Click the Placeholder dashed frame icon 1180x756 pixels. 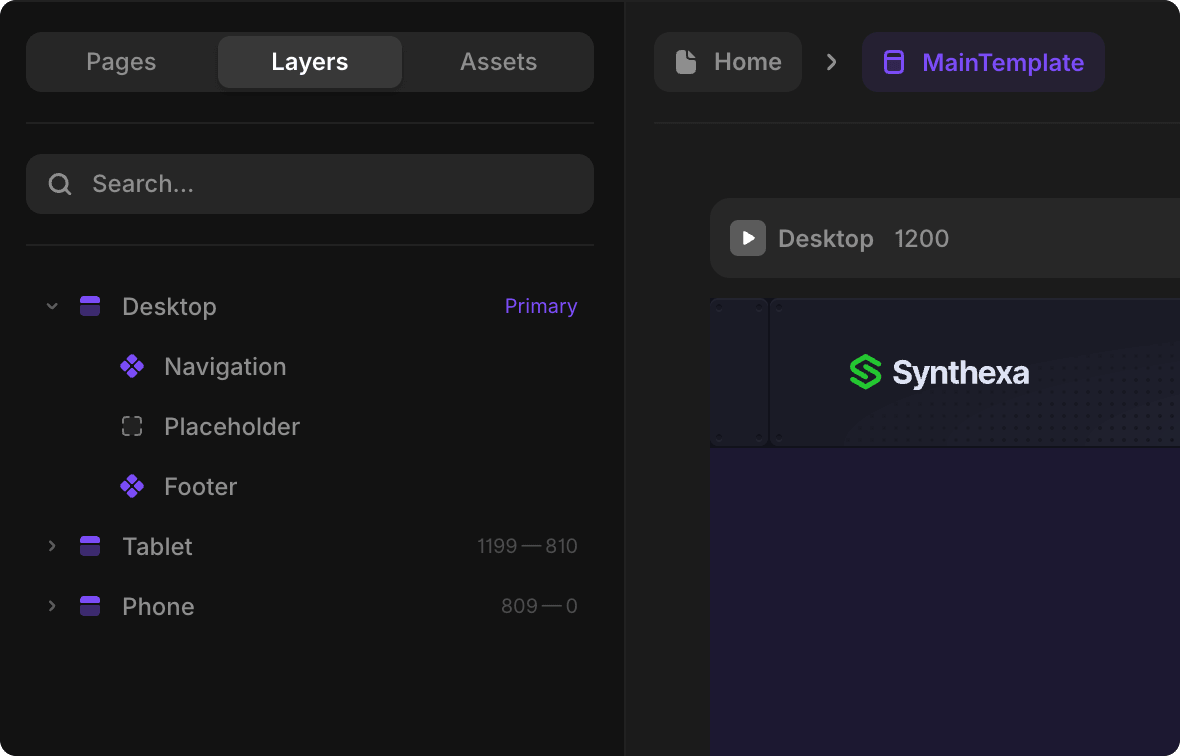pos(132,427)
